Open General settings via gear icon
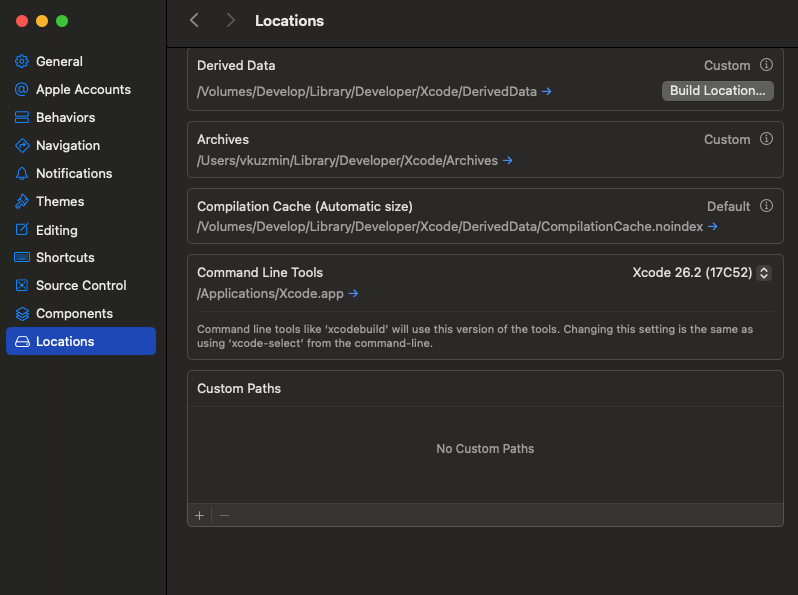 [x=21, y=62]
